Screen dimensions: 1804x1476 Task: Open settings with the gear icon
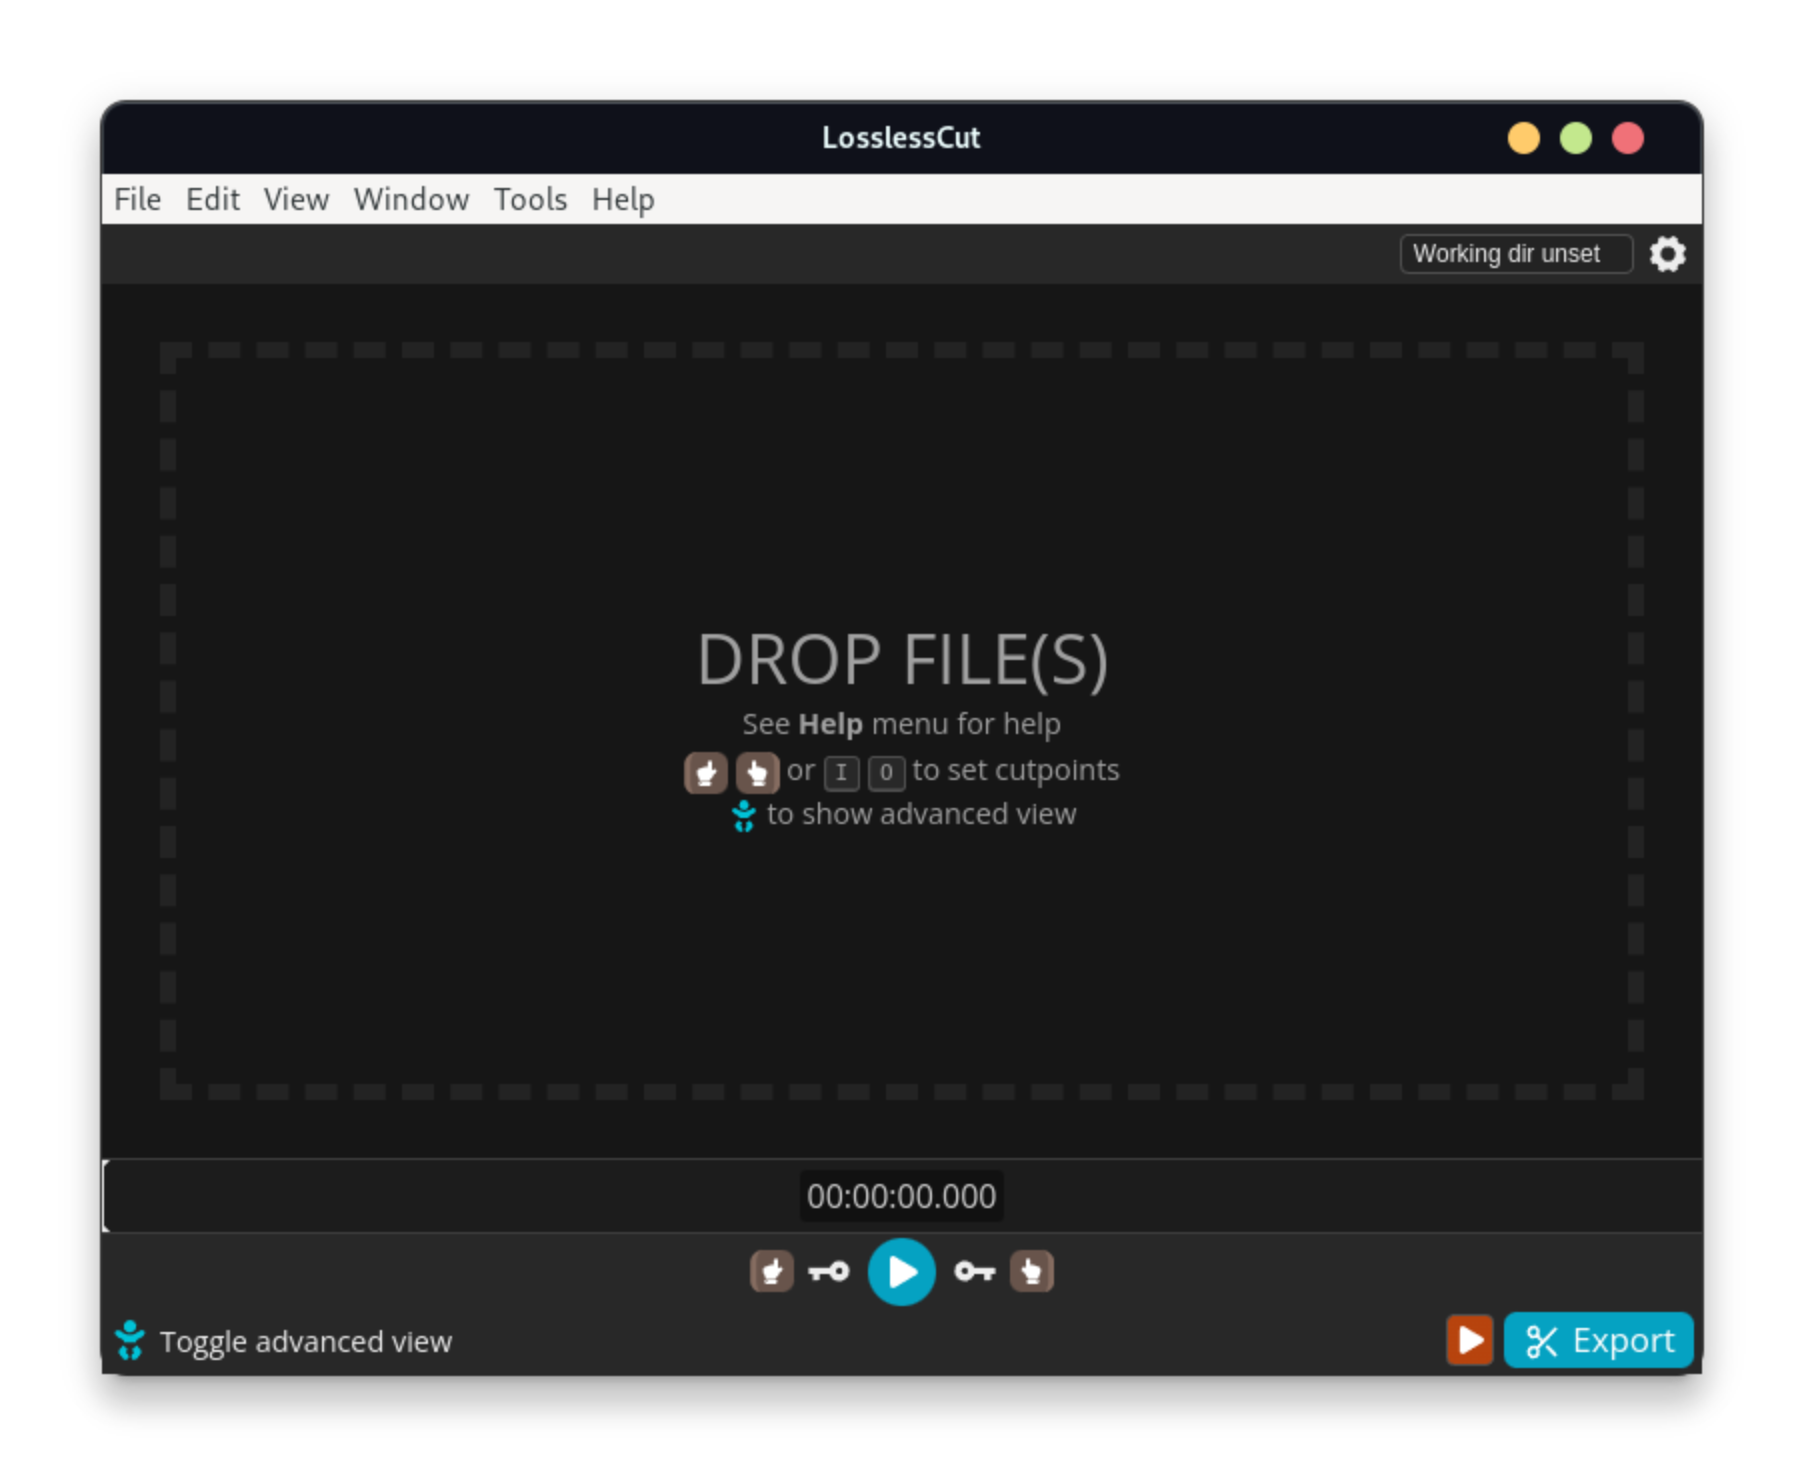(1668, 254)
